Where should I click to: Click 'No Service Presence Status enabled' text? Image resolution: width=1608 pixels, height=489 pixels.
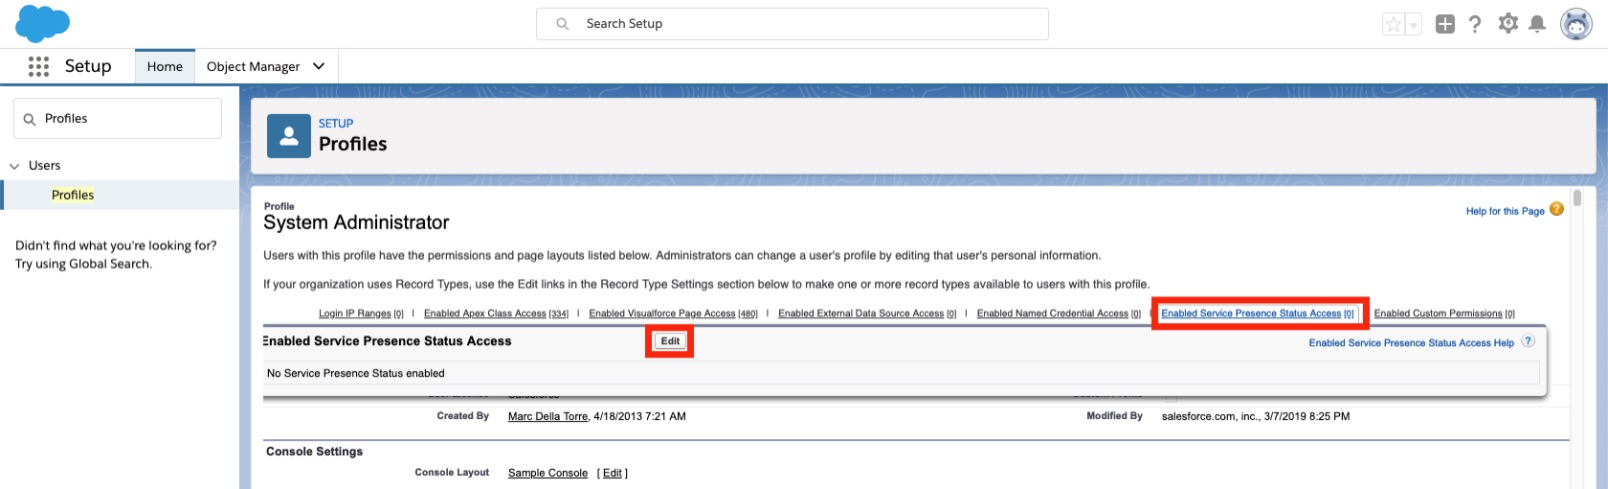click(x=356, y=373)
